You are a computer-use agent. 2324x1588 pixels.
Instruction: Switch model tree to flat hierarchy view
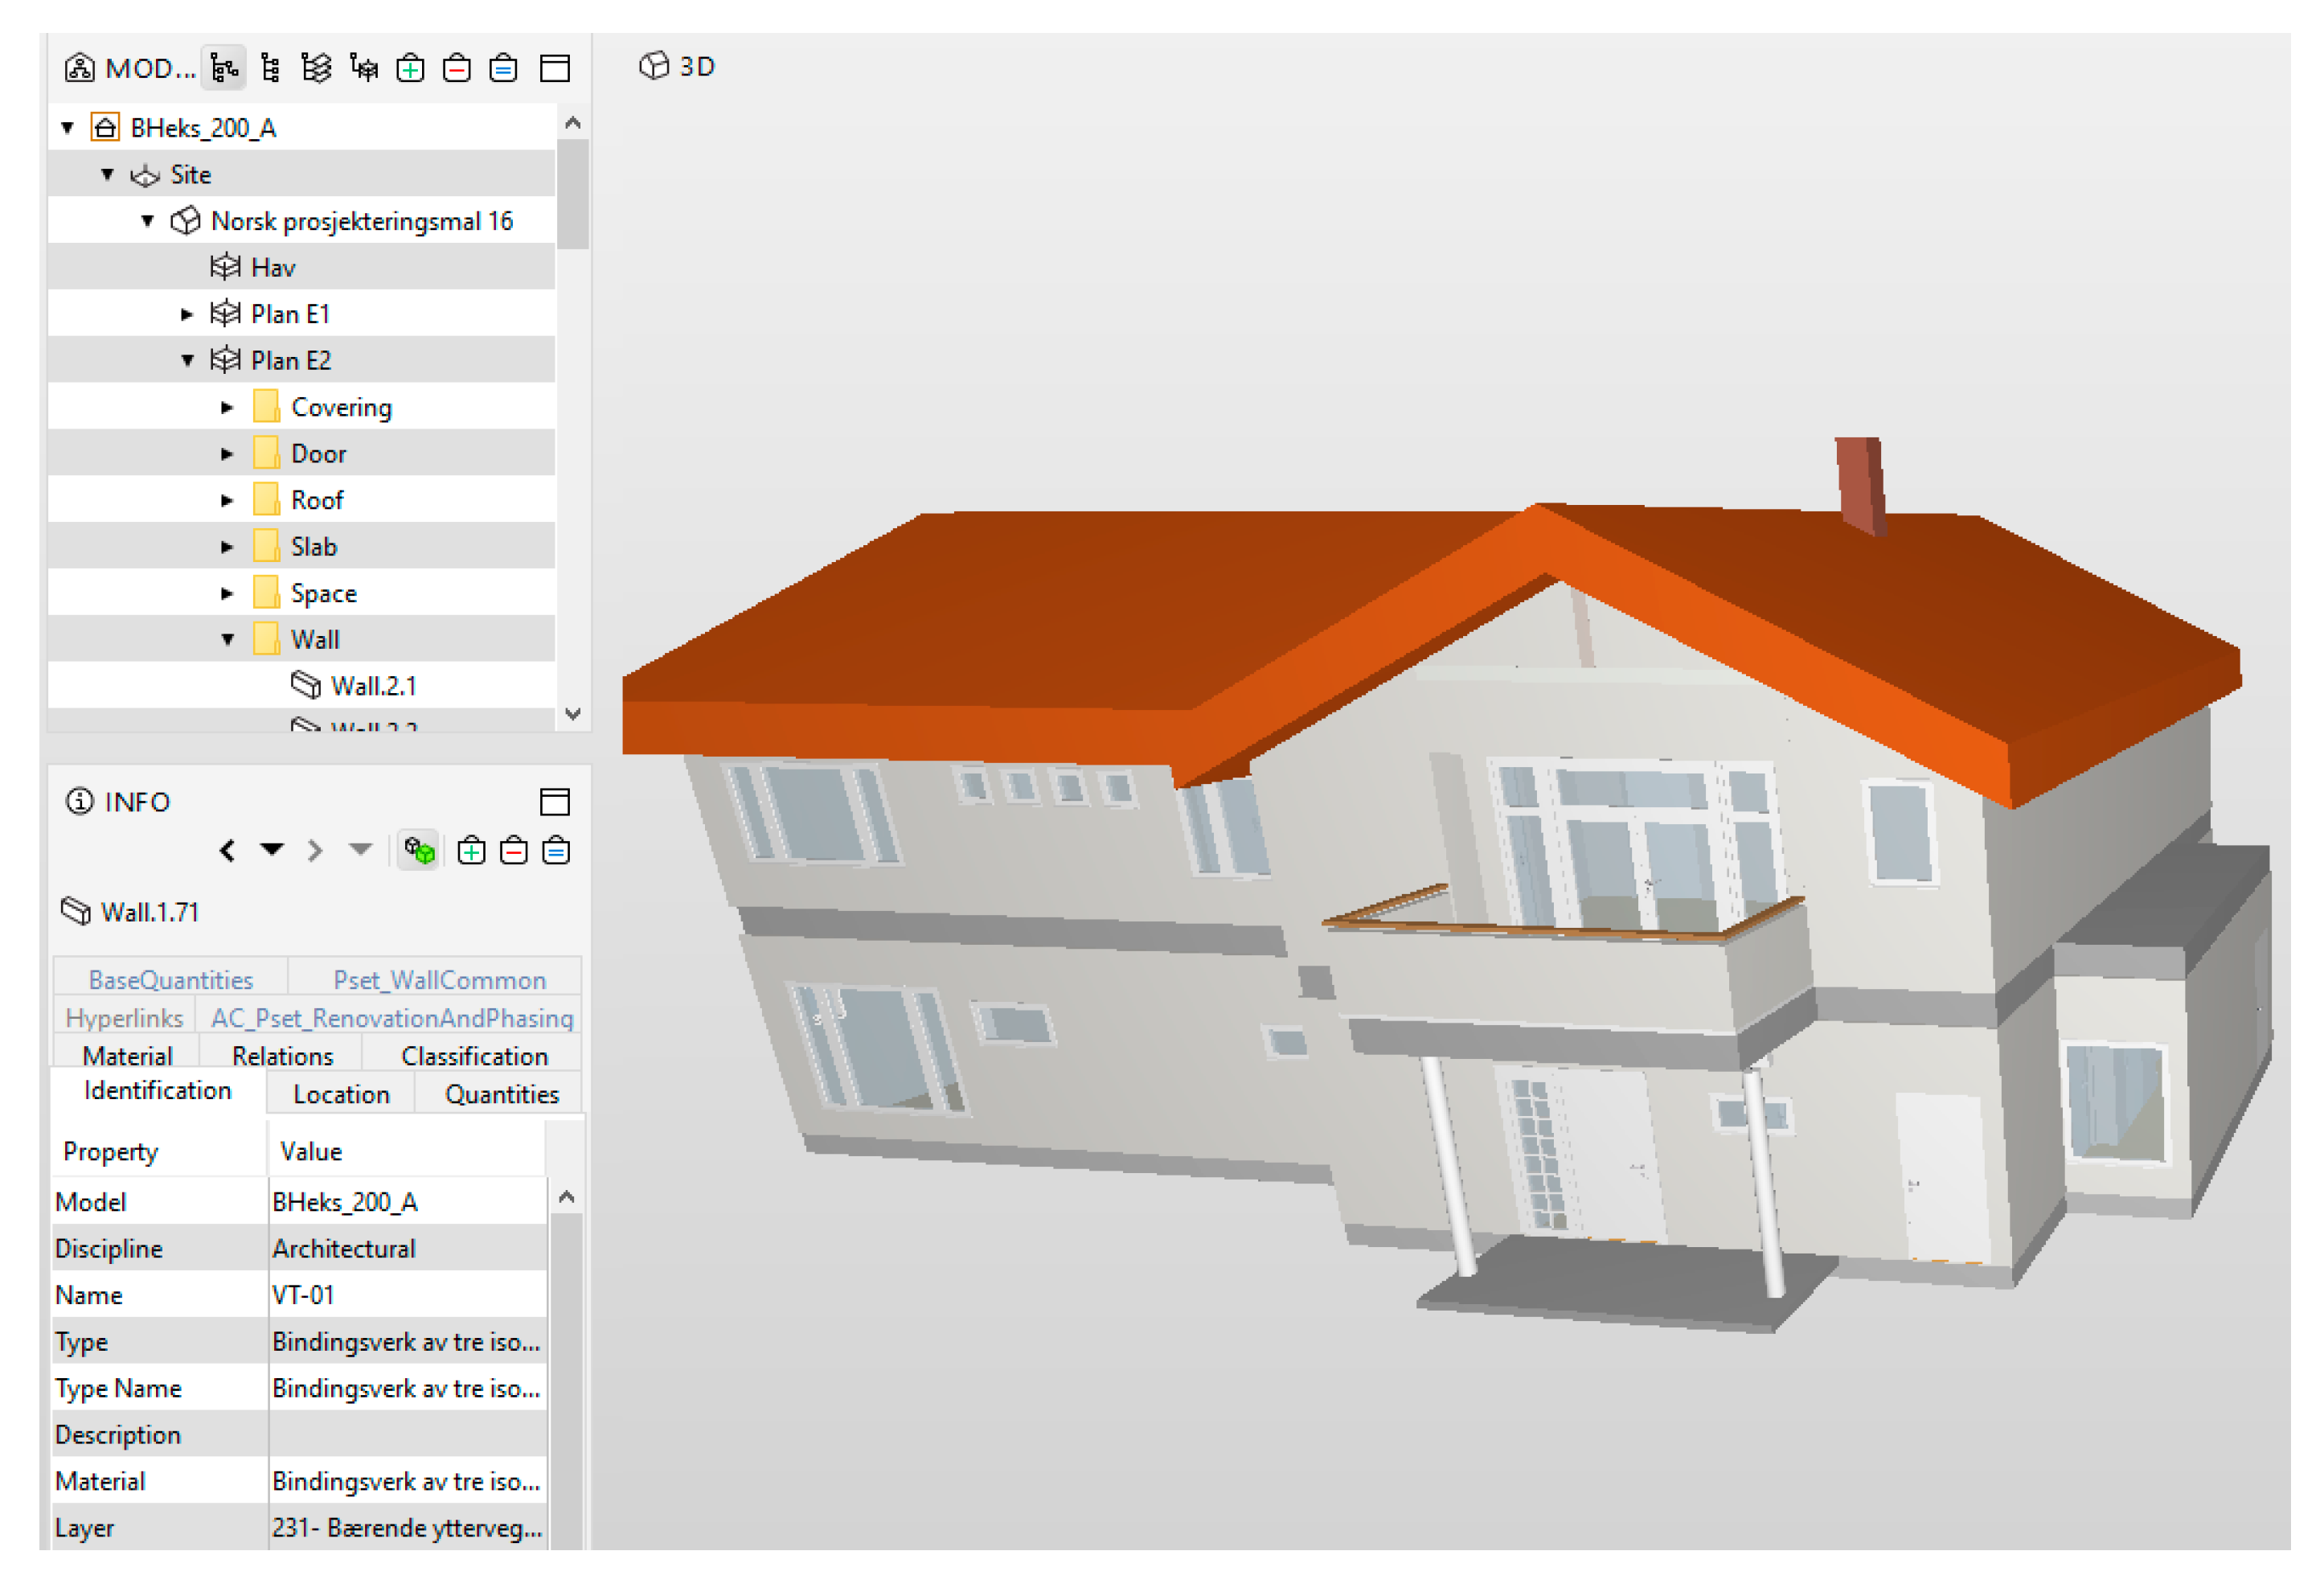click(270, 68)
